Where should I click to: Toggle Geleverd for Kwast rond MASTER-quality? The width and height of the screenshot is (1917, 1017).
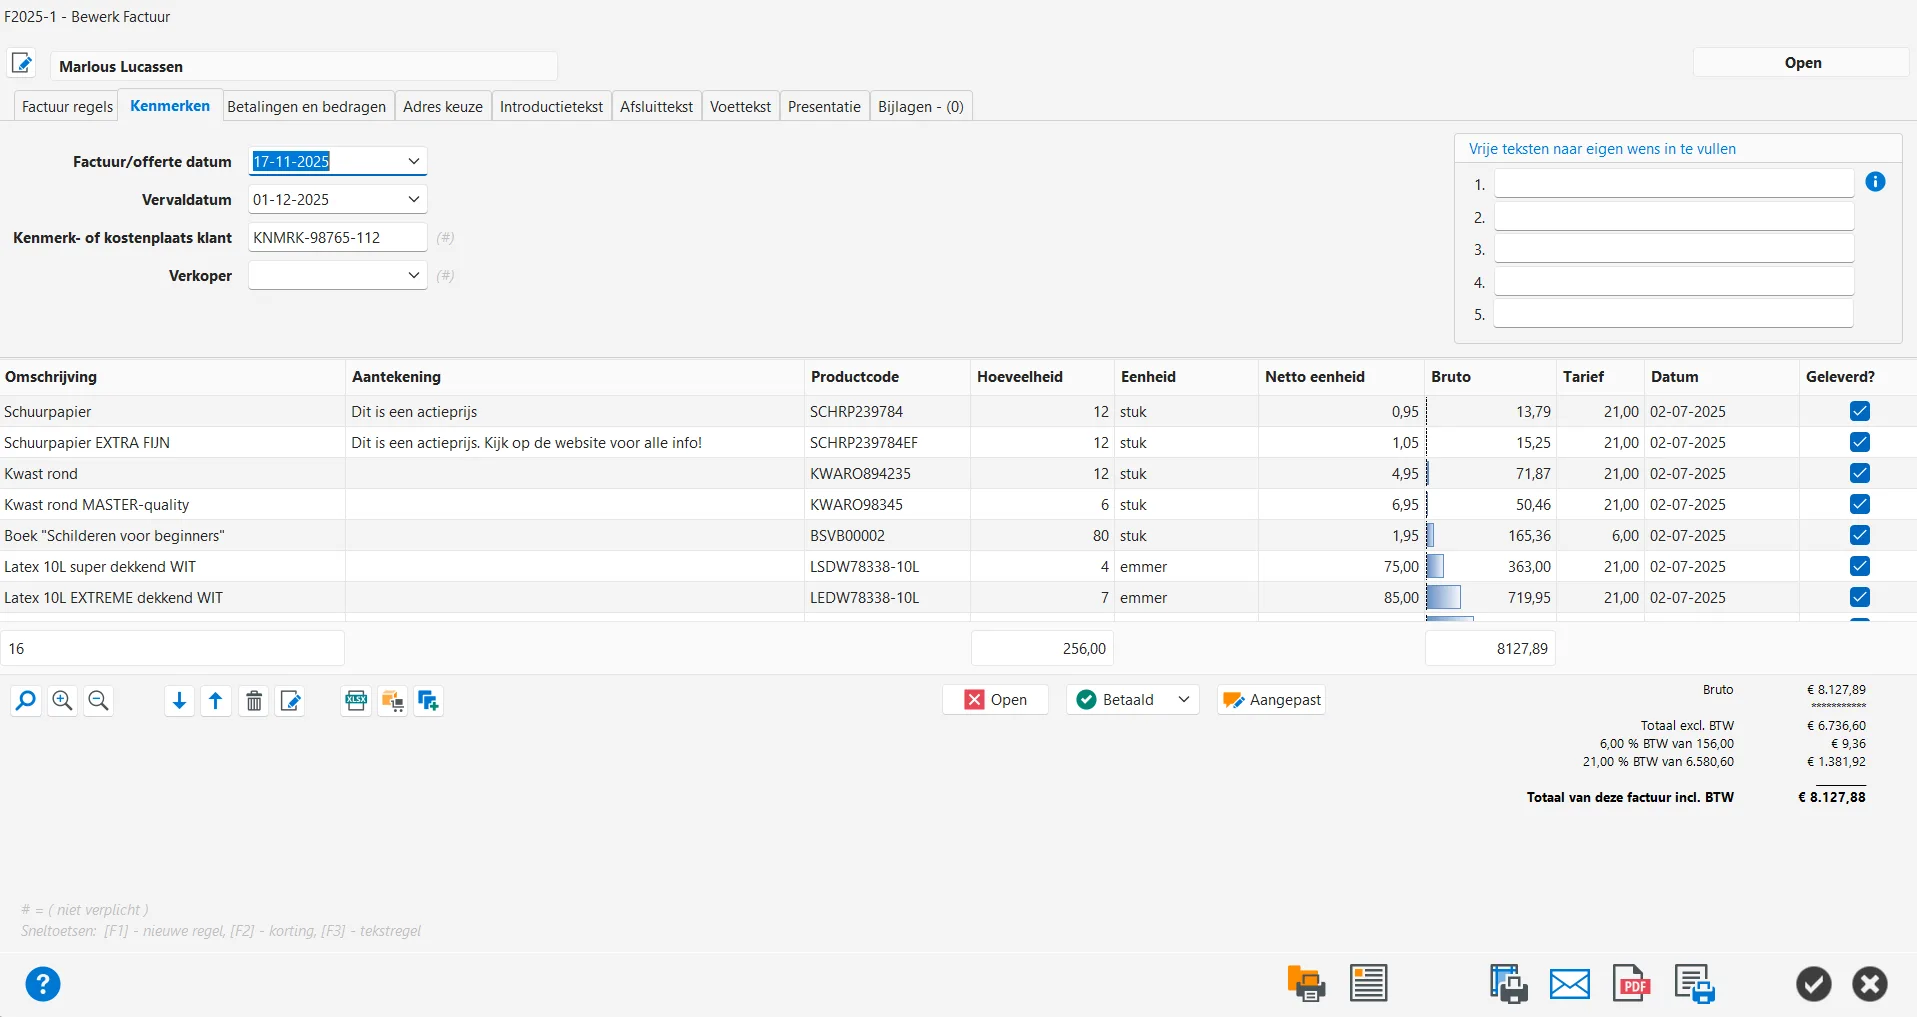pos(1859,504)
